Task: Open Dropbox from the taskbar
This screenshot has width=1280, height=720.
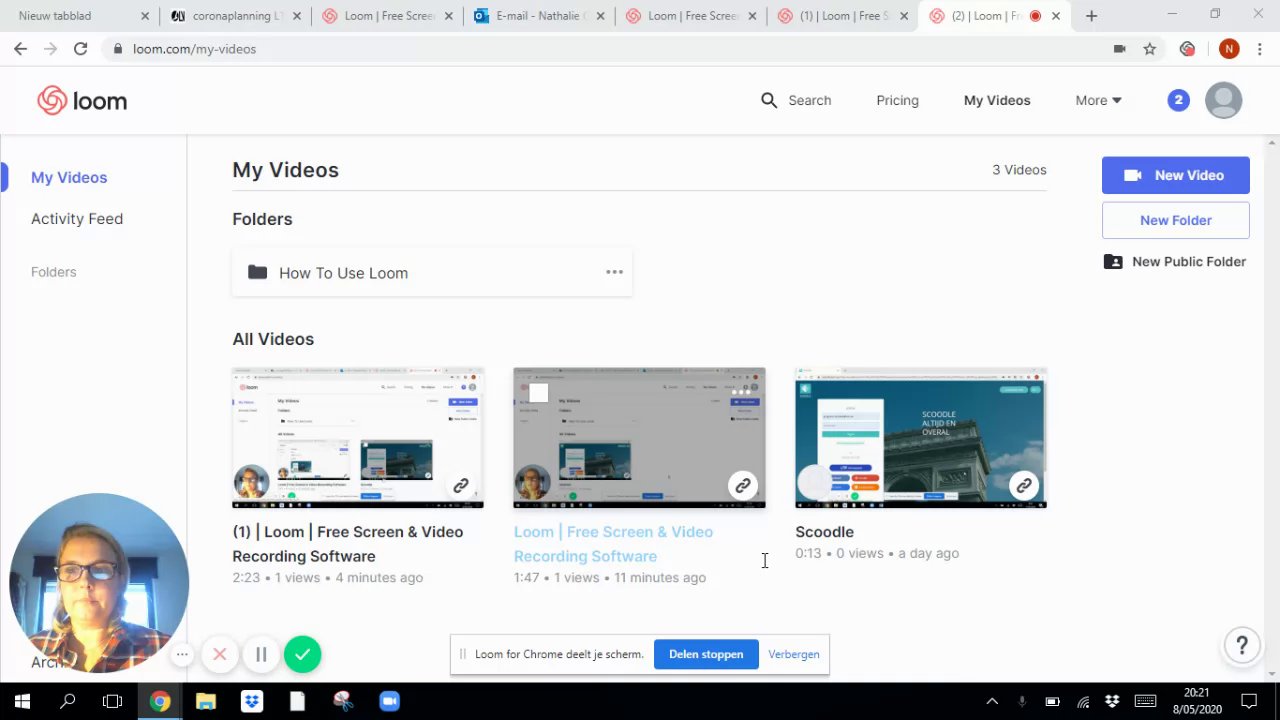Action: tap(252, 701)
